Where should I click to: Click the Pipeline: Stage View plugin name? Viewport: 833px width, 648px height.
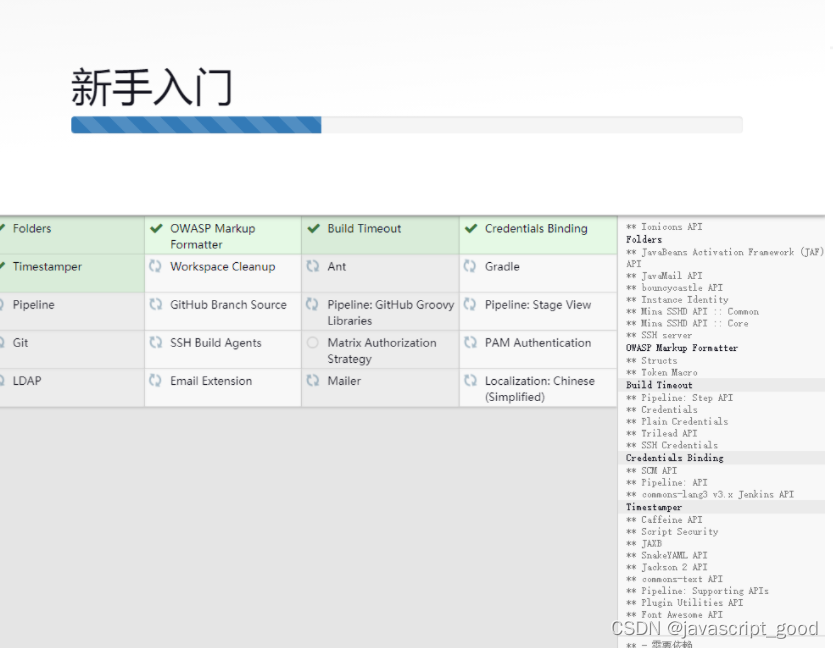(x=538, y=305)
